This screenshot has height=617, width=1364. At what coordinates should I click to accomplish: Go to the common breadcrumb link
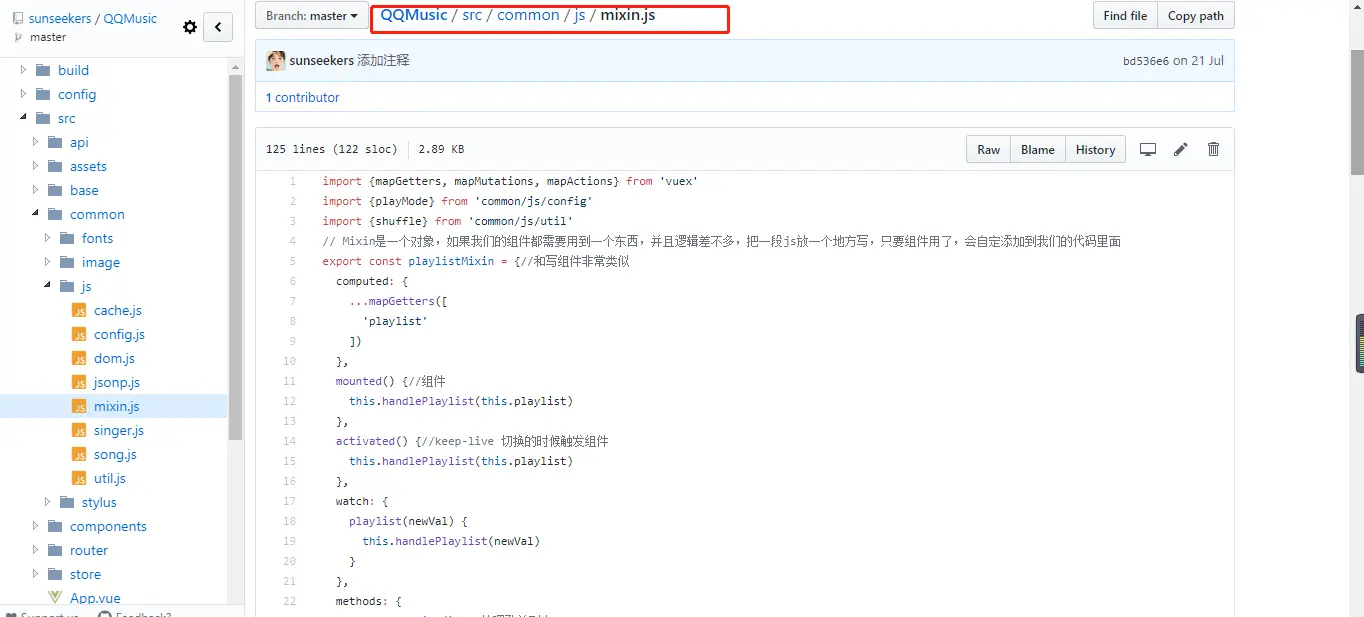click(x=528, y=15)
